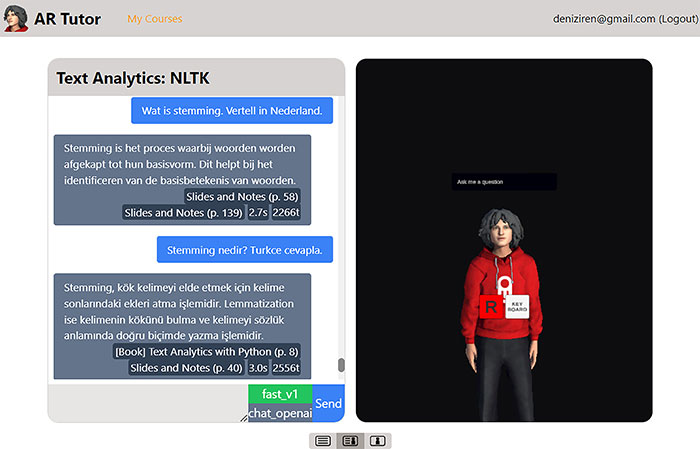Toggle the chat_openai engine option
The width and height of the screenshot is (700, 449).
coord(280,413)
